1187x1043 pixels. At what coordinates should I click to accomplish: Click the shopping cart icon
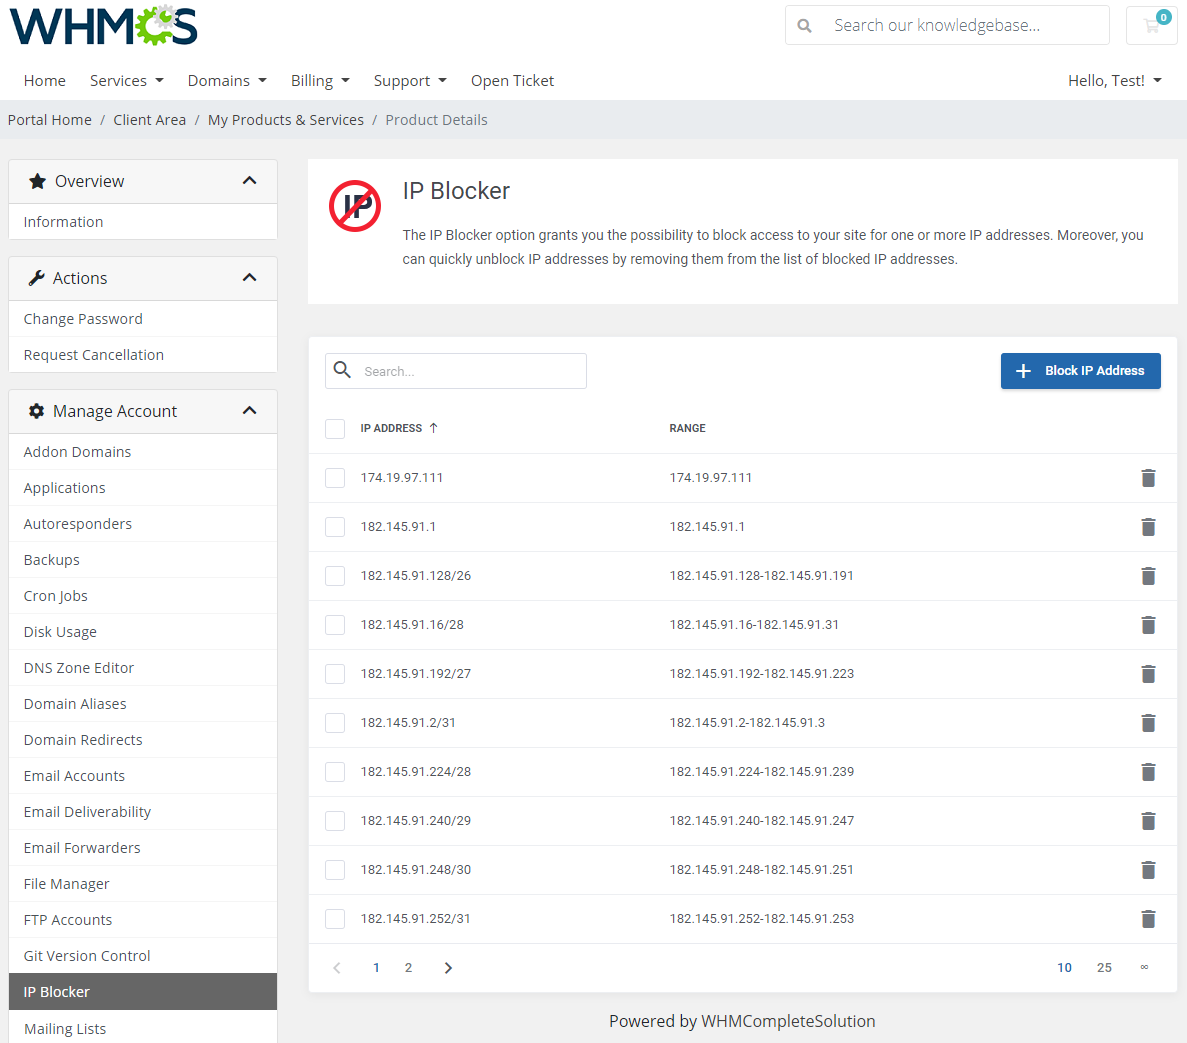(1151, 25)
